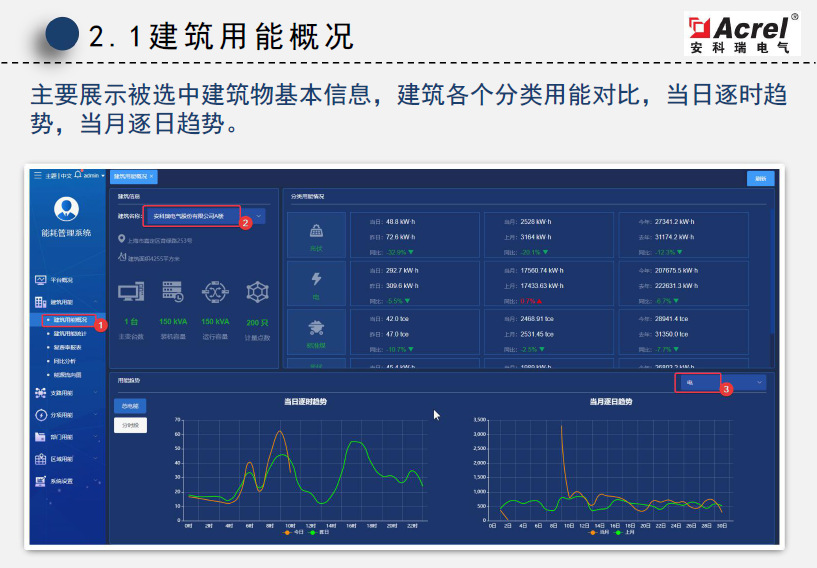Click the 平台概况 monitor icon
Viewport: 817px width, 568px height.
pos(41,280)
